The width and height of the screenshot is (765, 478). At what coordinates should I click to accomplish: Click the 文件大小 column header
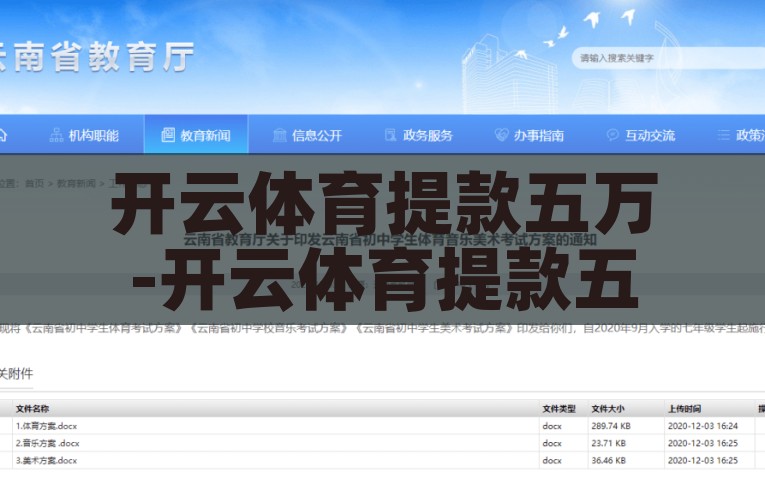pyautogui.click(x=608, y=409)
